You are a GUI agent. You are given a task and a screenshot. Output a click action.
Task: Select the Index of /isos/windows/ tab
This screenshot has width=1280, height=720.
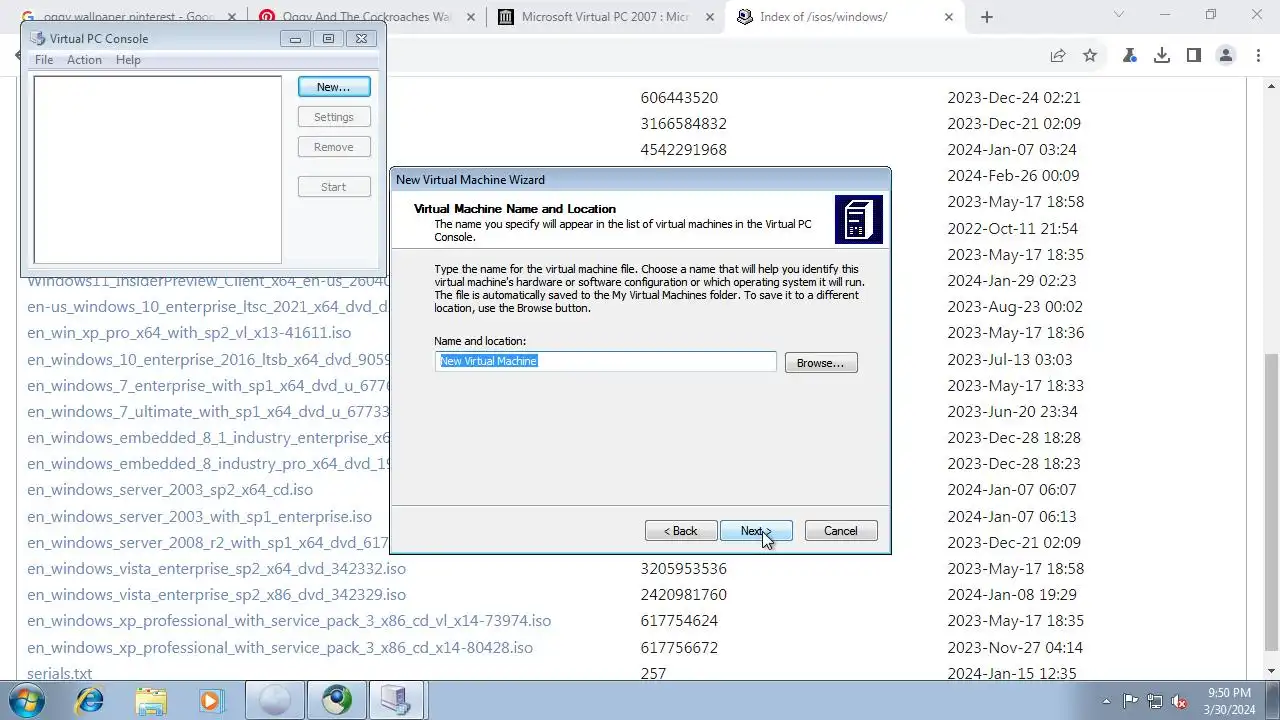click(x=846, y=17)
